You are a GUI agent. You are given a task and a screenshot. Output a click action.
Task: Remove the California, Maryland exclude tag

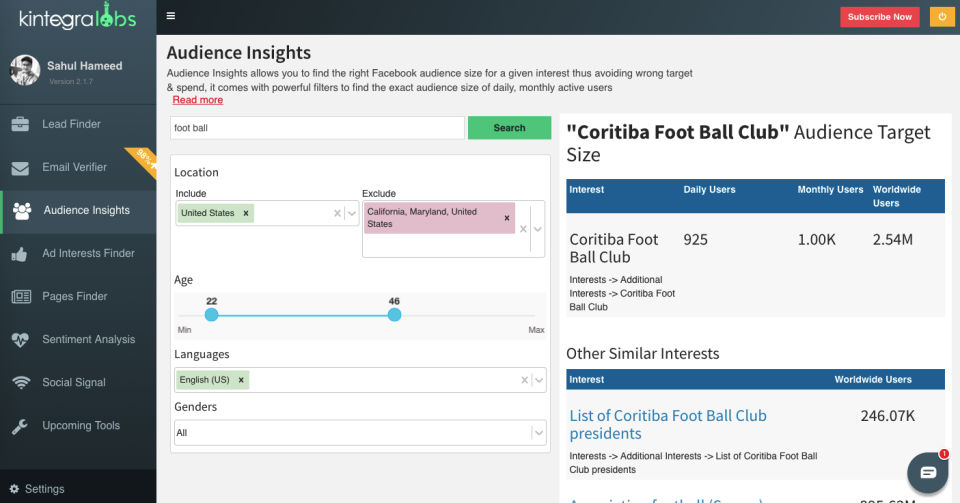click(x=506, y=218)
